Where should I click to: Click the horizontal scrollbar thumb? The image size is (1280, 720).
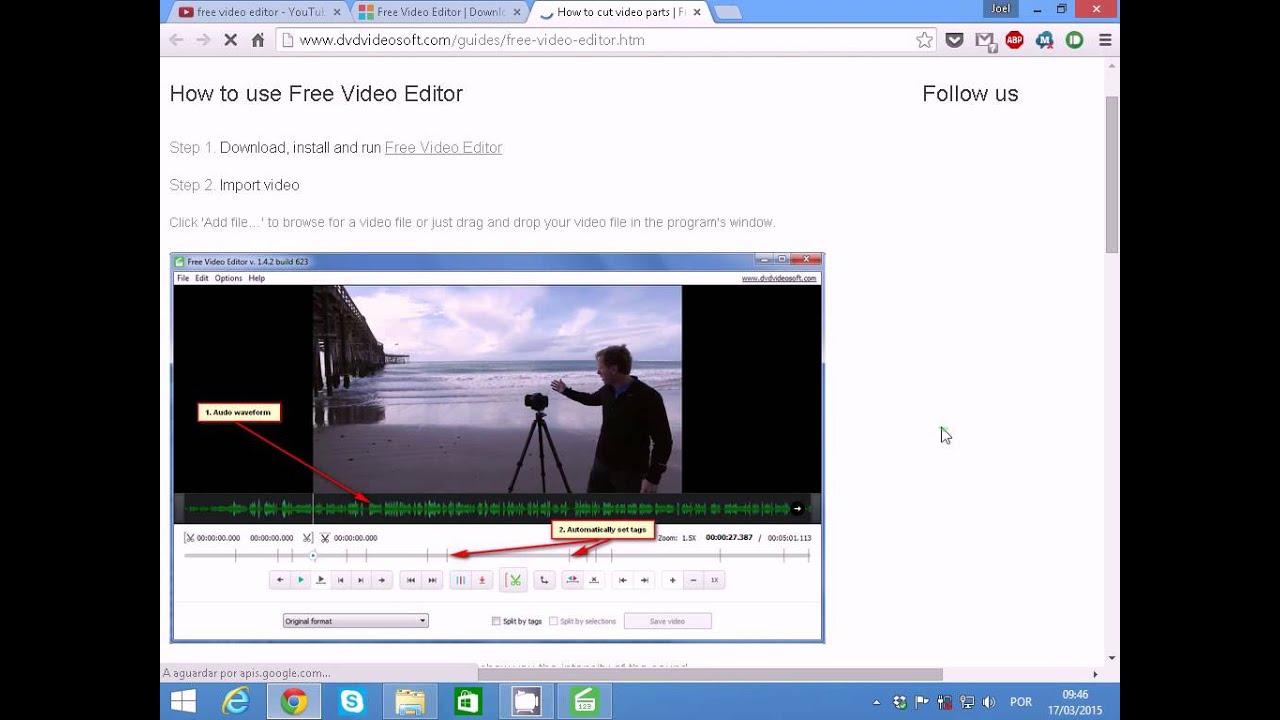pyautogui.click(x=710, y=674)
